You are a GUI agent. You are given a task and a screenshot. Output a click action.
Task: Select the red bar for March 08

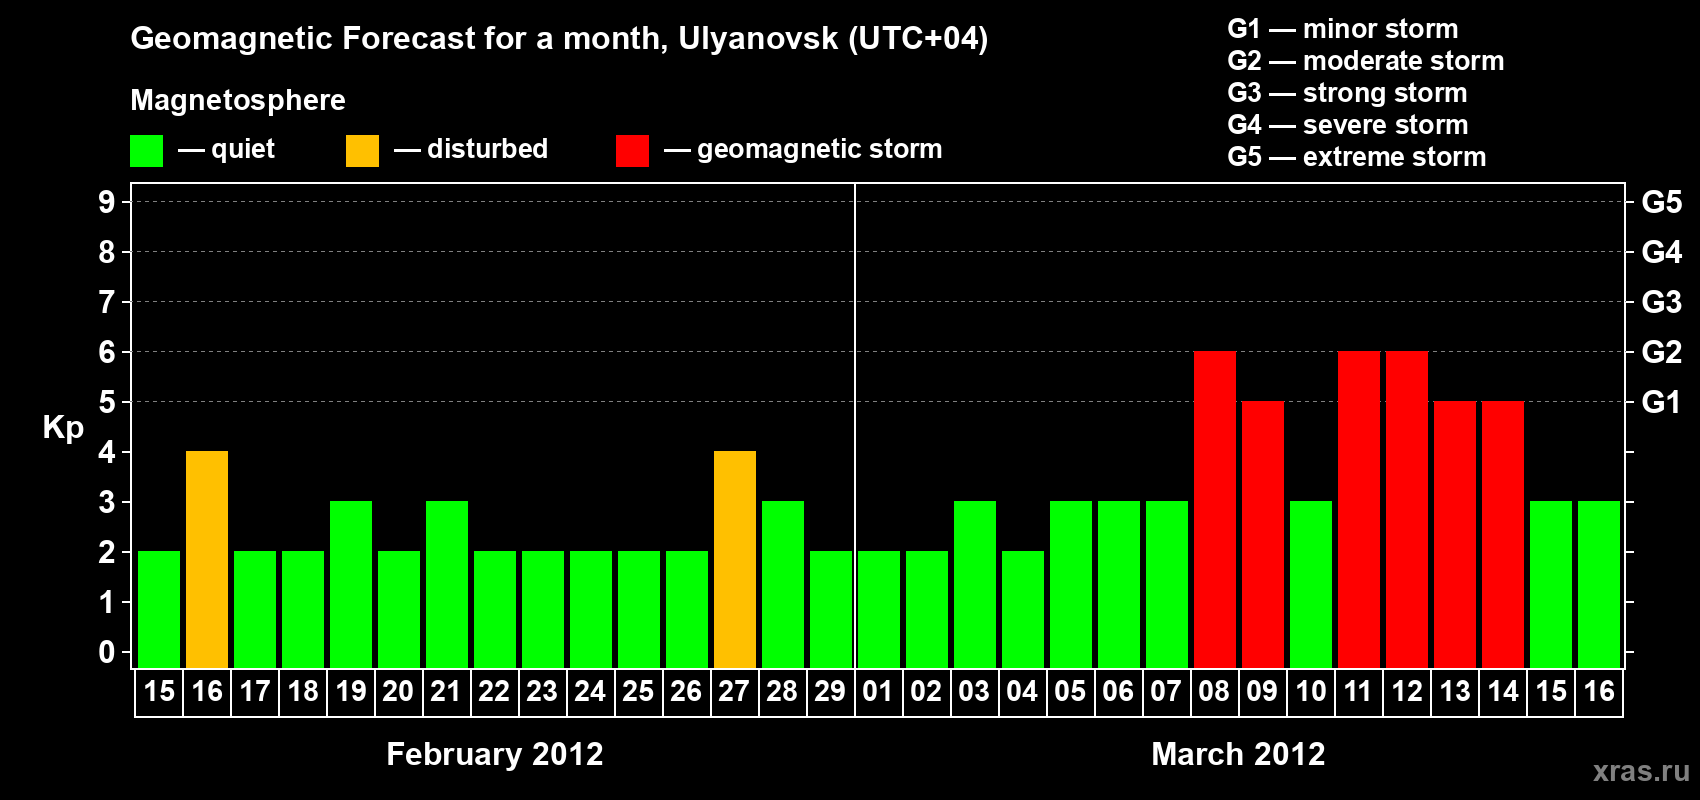pos(1215,509)
